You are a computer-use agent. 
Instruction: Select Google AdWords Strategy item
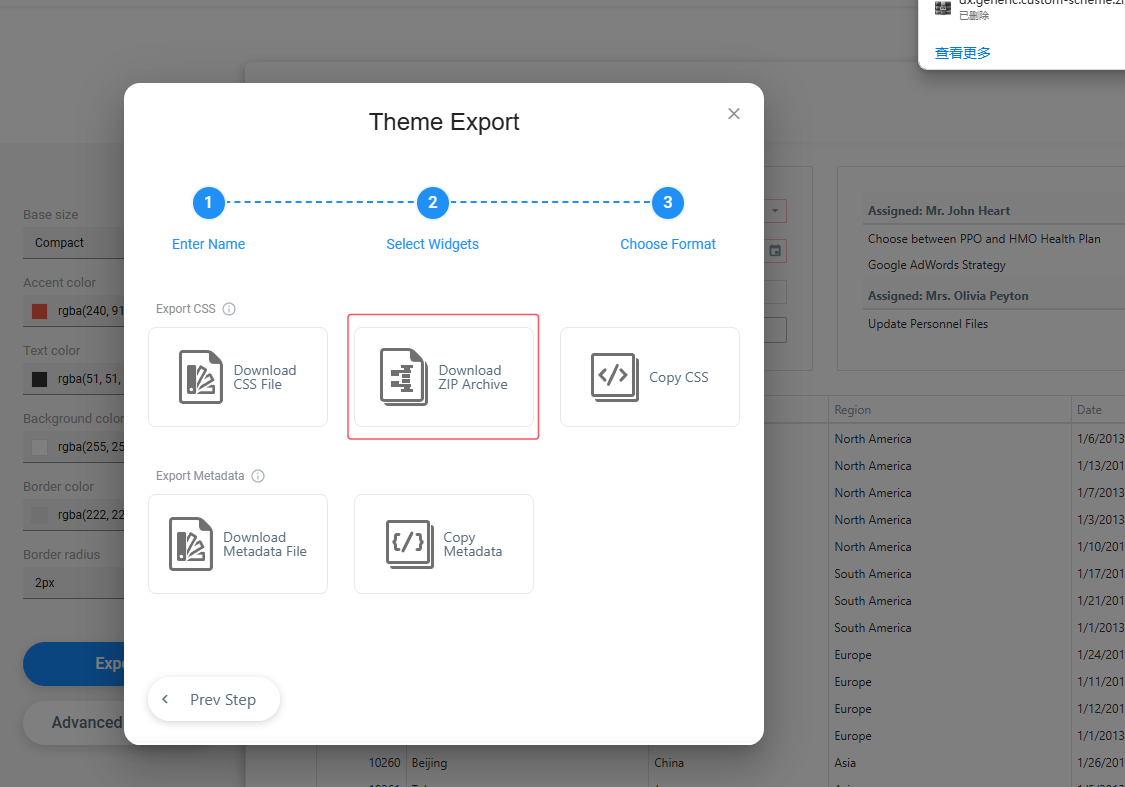tap(936, 265)
